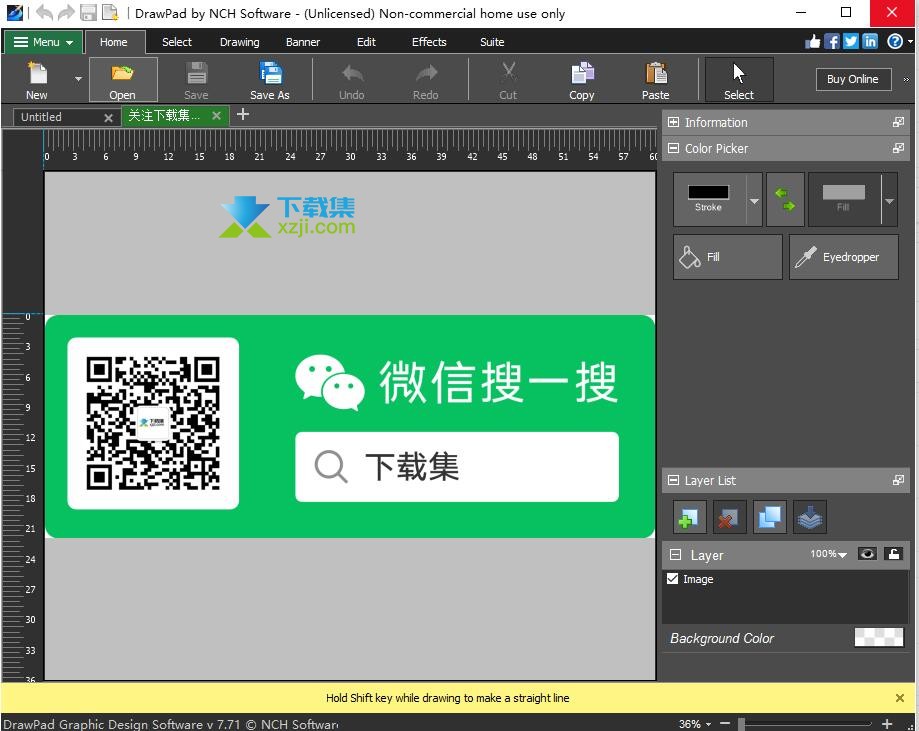Click the add new layer icon

(690, 517)
